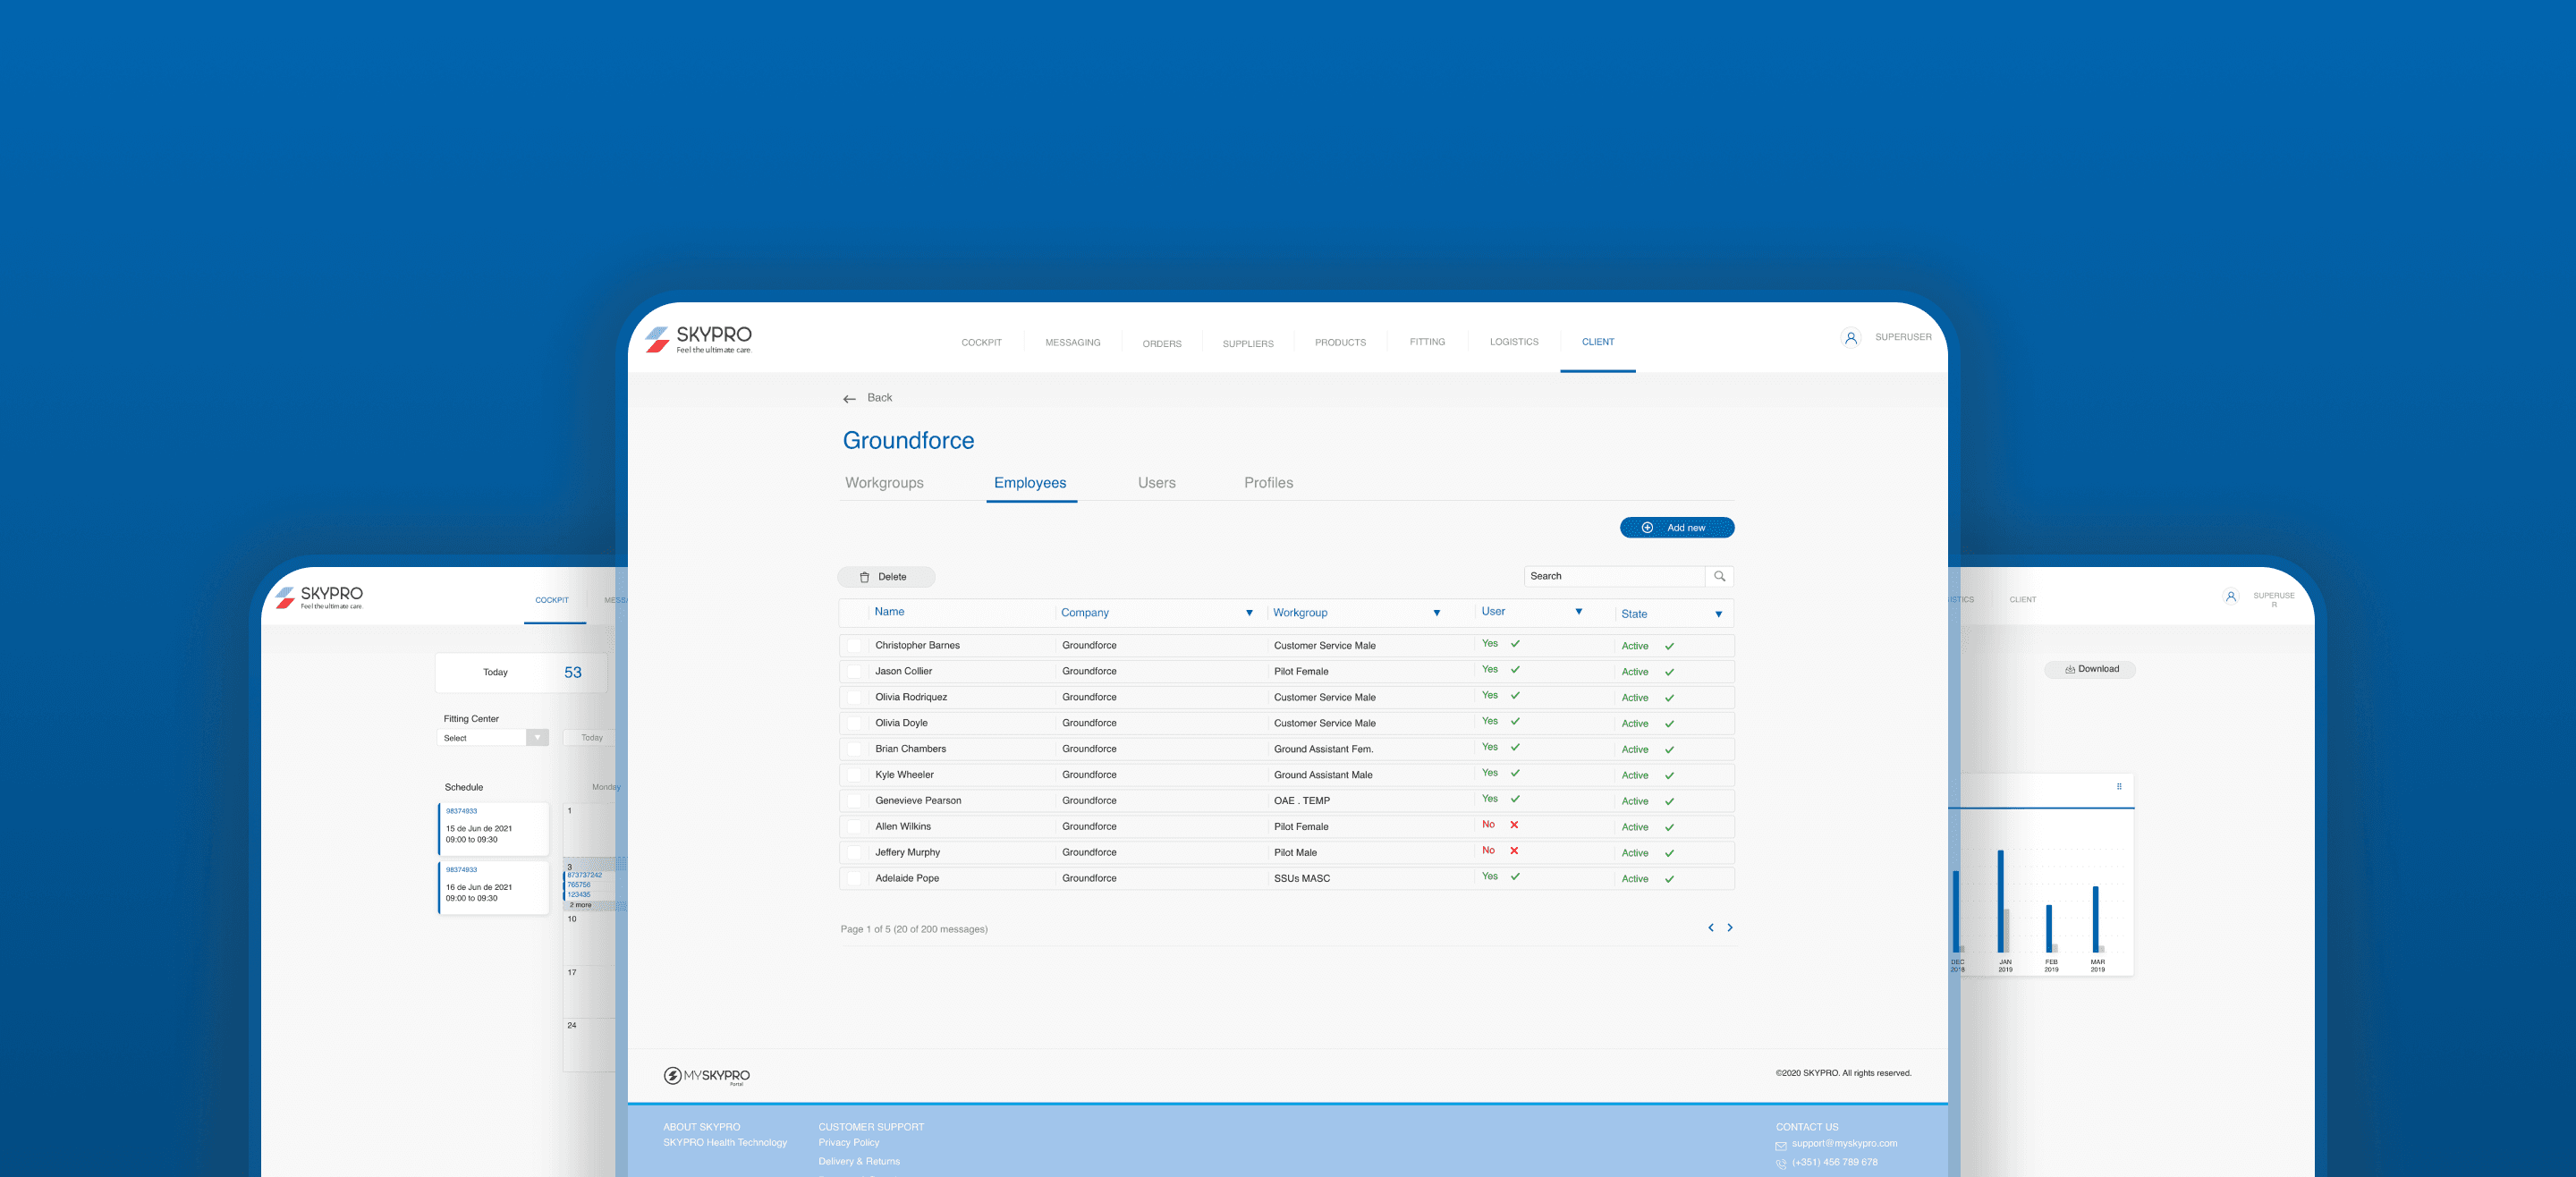Click support@myskypro.com email link

click(x=1844, y=1144)
